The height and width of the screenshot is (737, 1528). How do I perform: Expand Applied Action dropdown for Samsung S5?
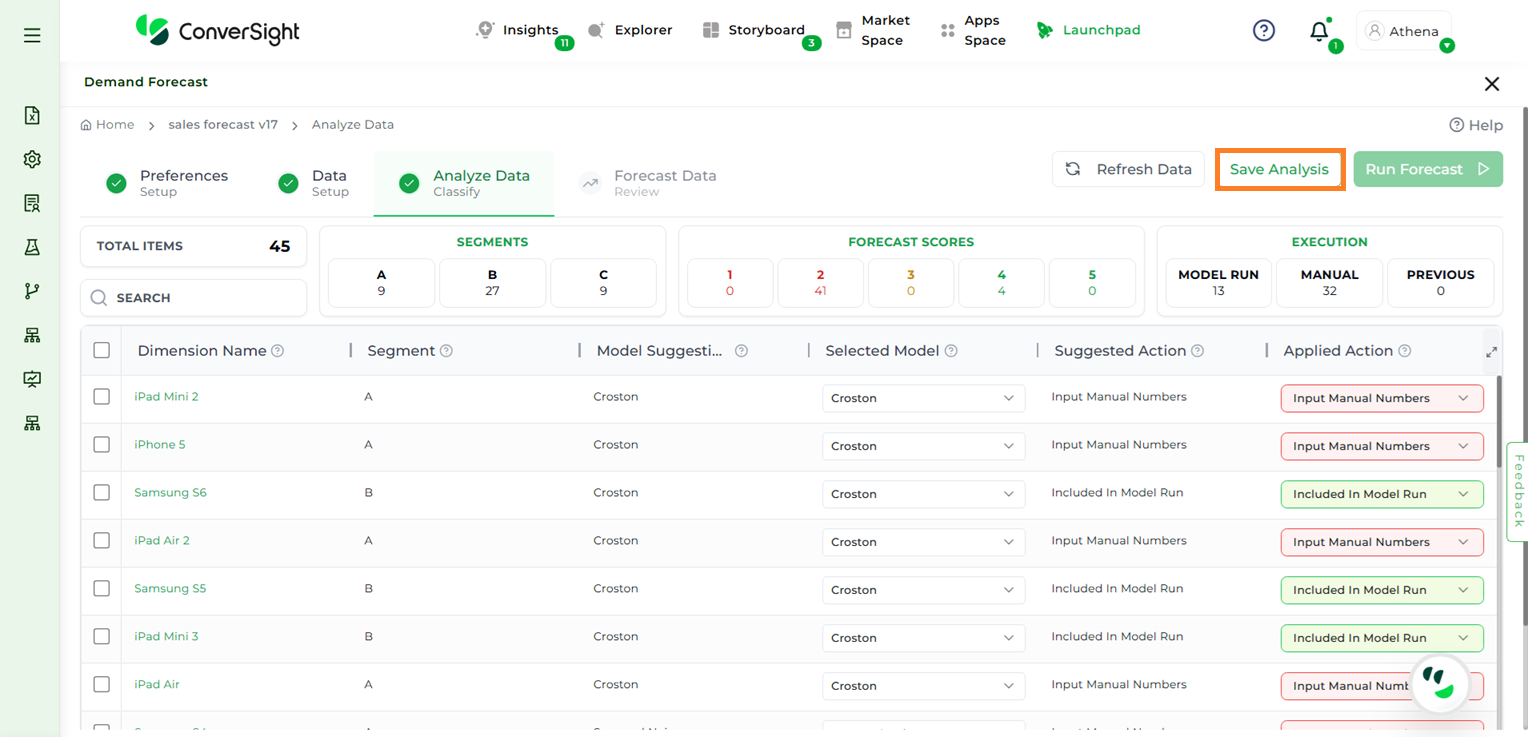1381,590
